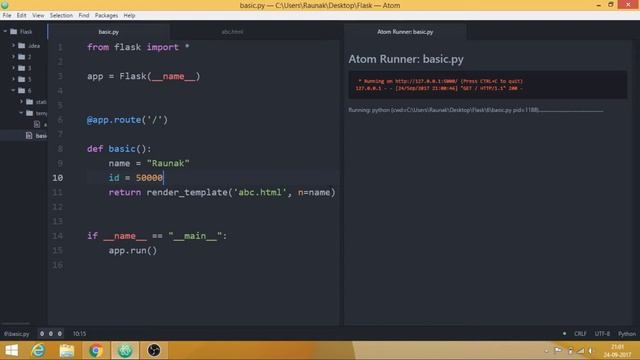The height and width of the screenshot is (360, 640).
Task: Click the Flask root folder icon
Action: pos(13,31)
